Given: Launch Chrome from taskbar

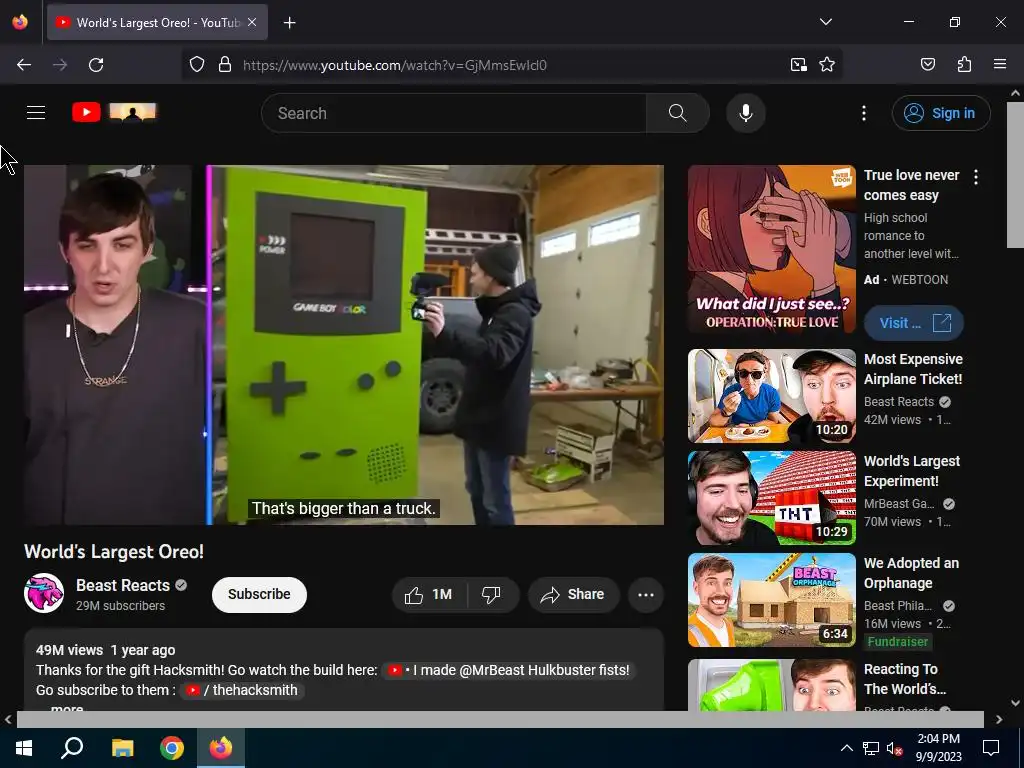Looking at the screenshot, I should [x=172, y=748].
